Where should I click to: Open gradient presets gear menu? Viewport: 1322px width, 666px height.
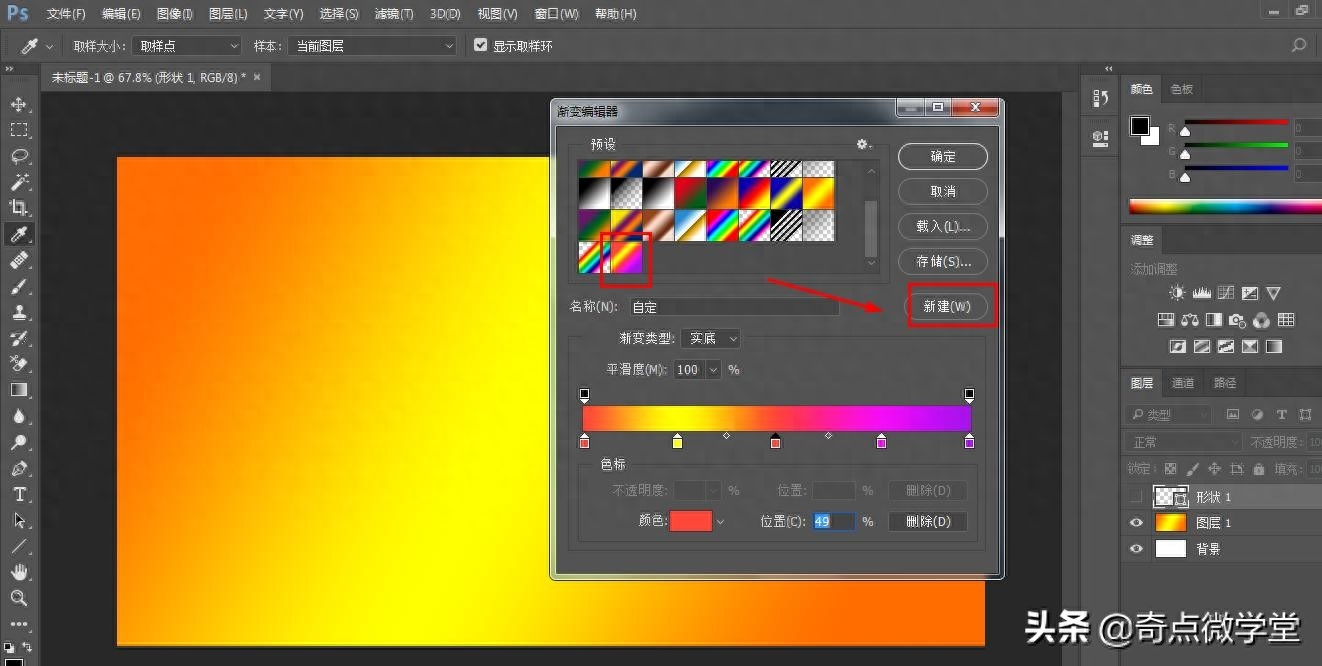863,145
